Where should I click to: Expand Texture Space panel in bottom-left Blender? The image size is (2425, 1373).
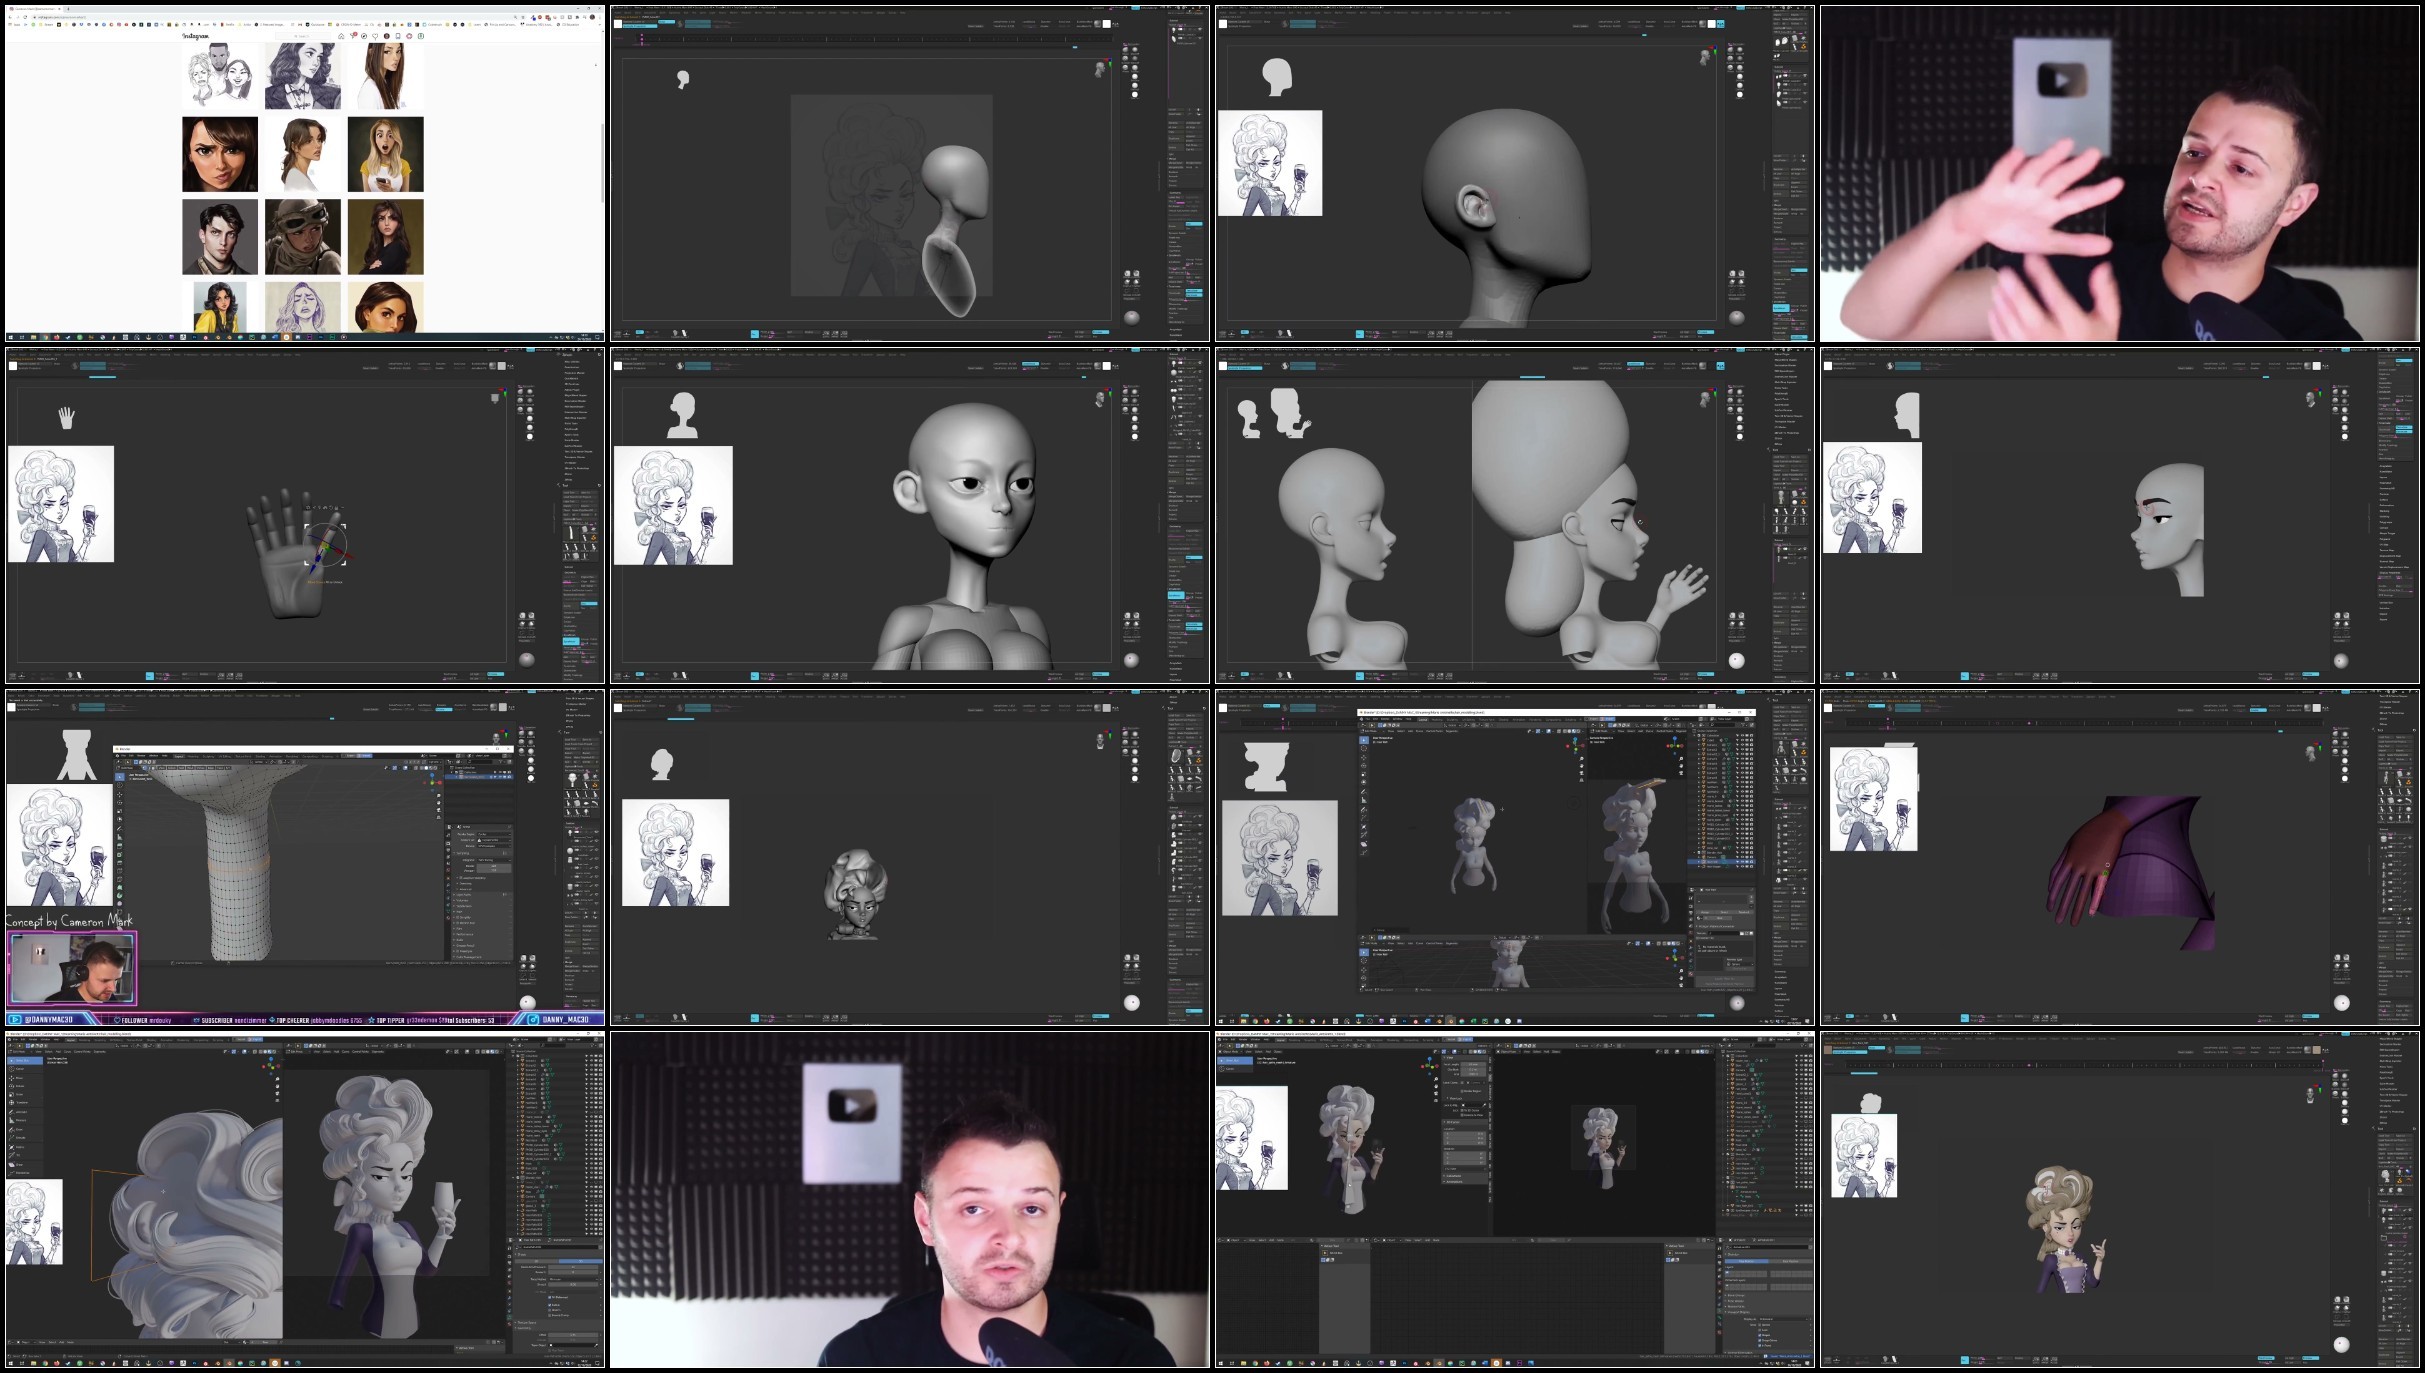[x=526, y=1322]
